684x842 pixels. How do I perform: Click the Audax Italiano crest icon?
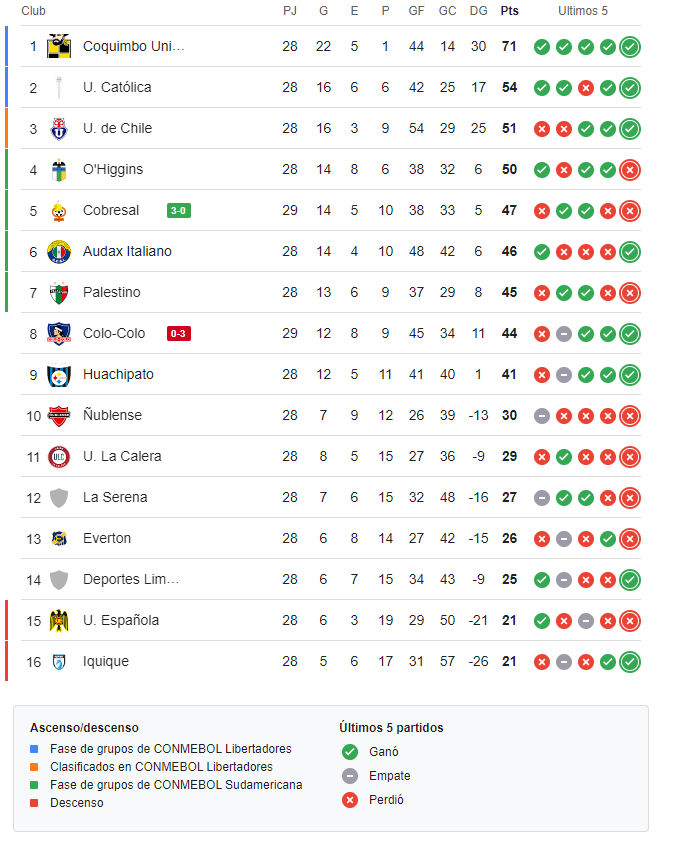pos(59,251)
